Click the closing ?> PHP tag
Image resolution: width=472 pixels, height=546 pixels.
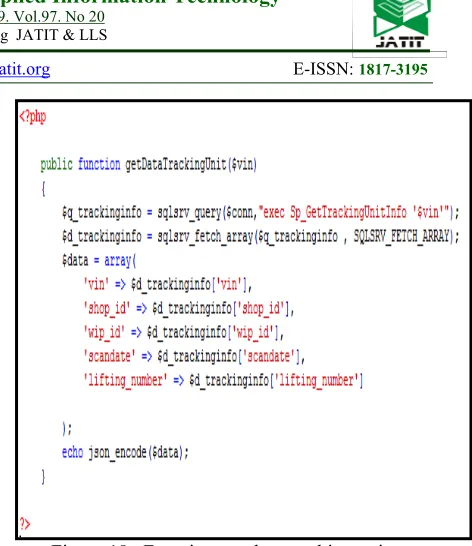tap(25, 523)
